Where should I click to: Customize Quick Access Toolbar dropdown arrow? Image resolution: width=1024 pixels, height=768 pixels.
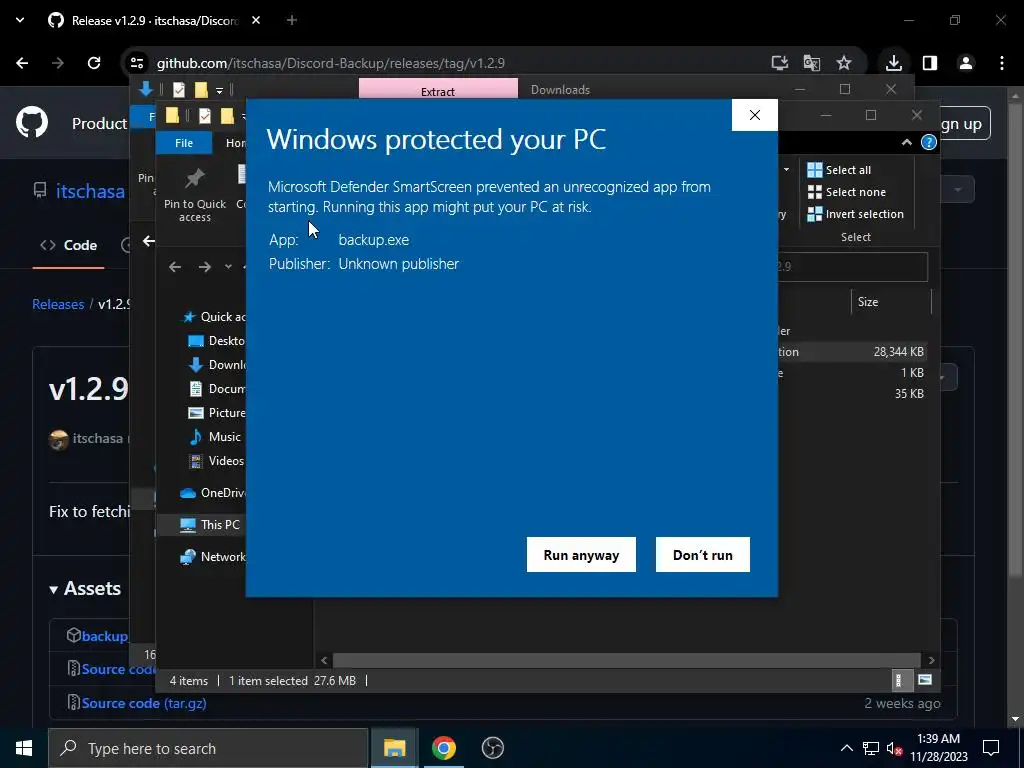click(219, 90)
